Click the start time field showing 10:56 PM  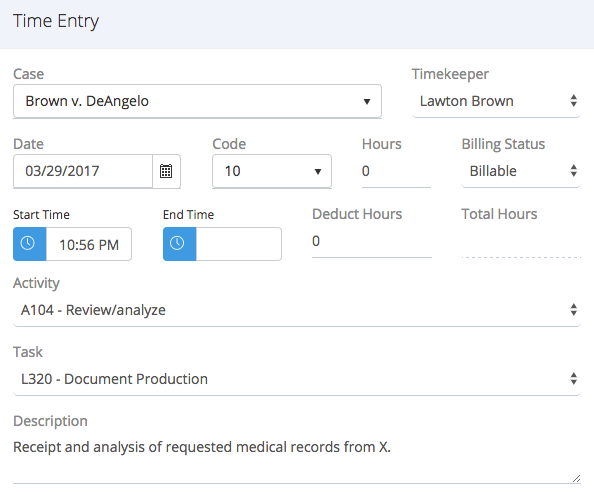coord(89,244)
